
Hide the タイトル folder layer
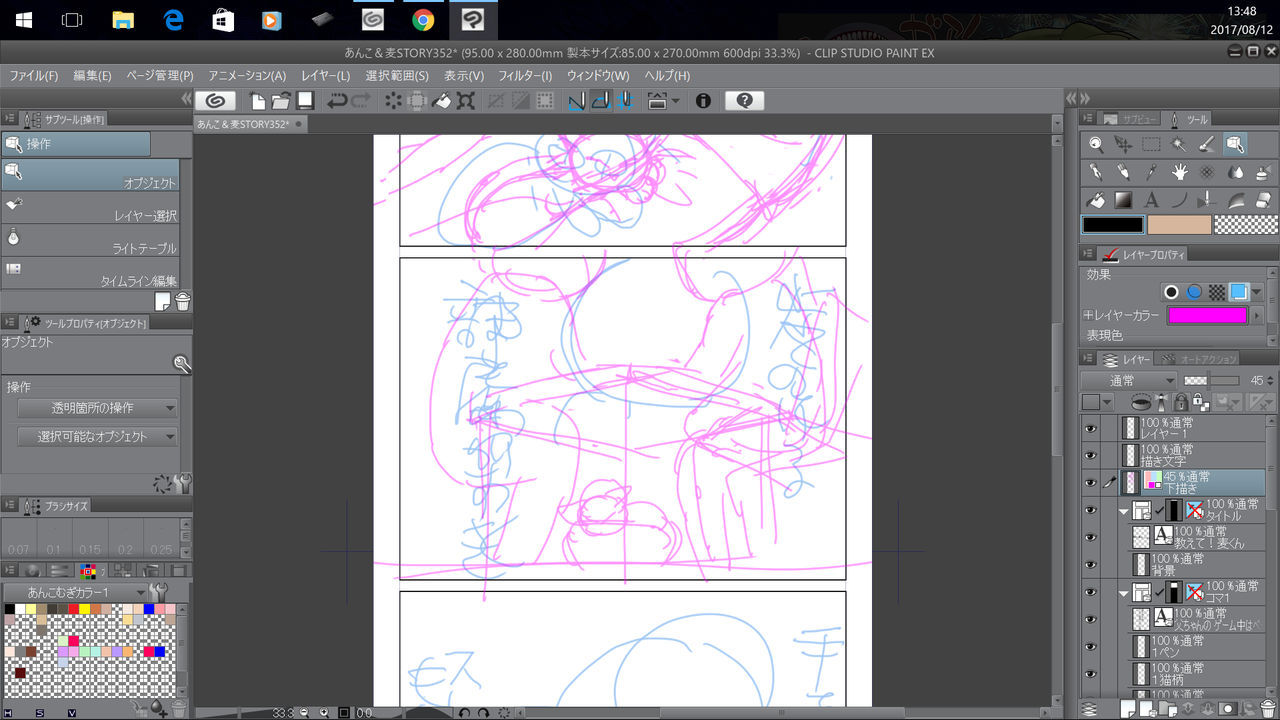(x=1090, y=510)
